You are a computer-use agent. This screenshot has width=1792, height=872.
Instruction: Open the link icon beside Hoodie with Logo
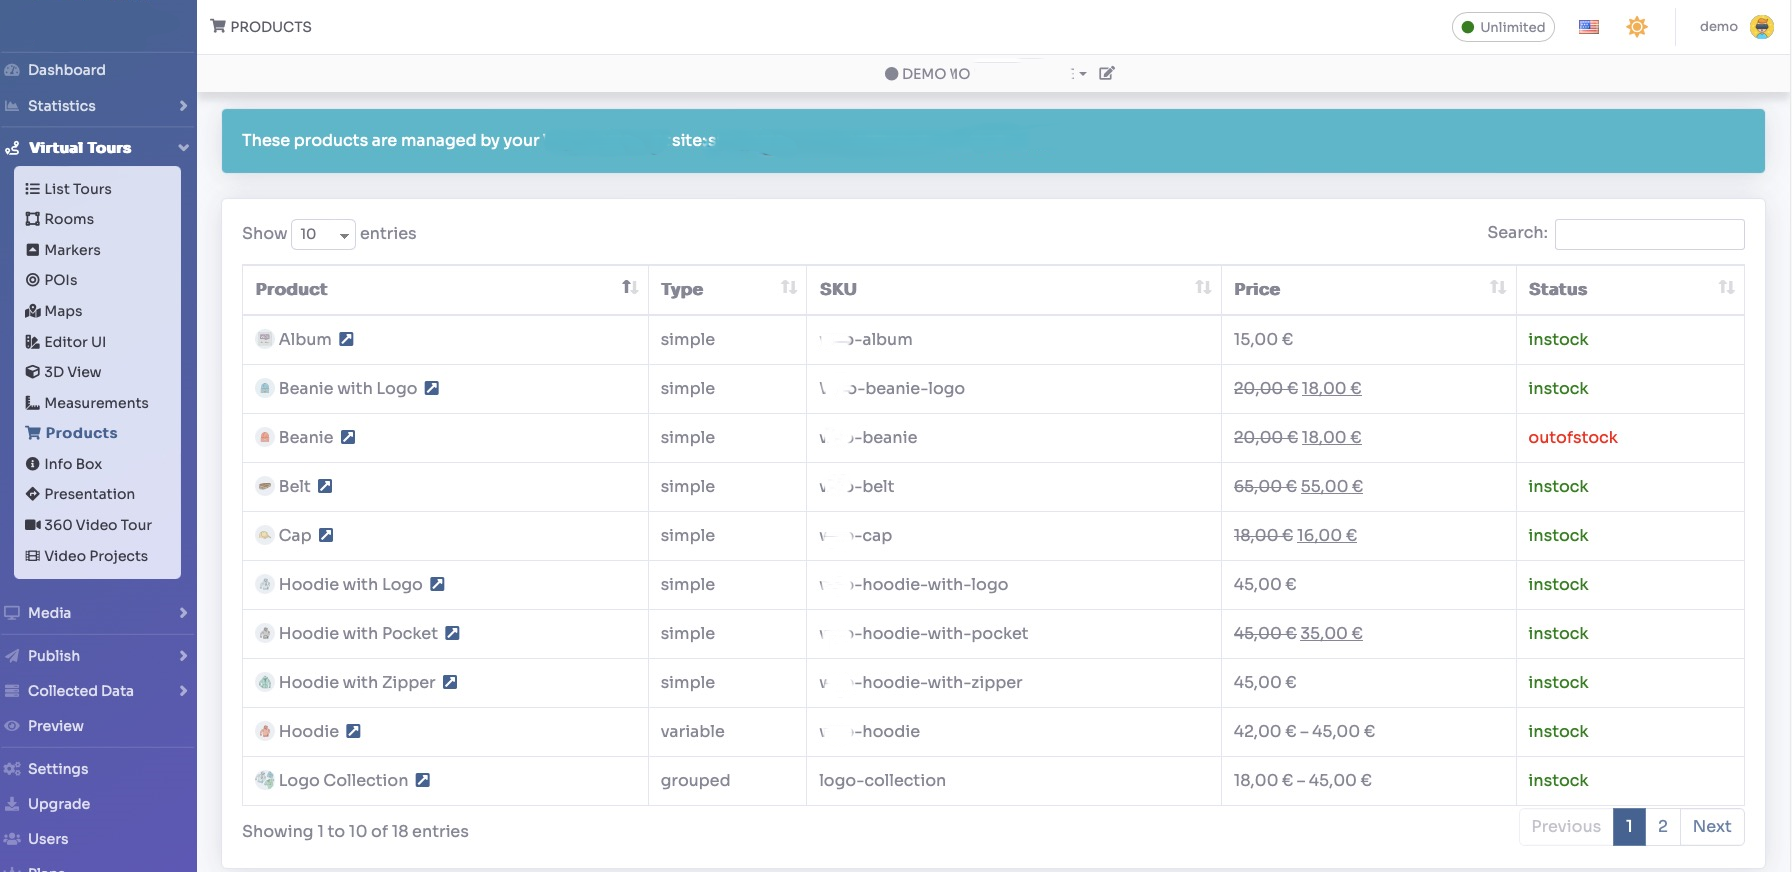coord(437,584)
